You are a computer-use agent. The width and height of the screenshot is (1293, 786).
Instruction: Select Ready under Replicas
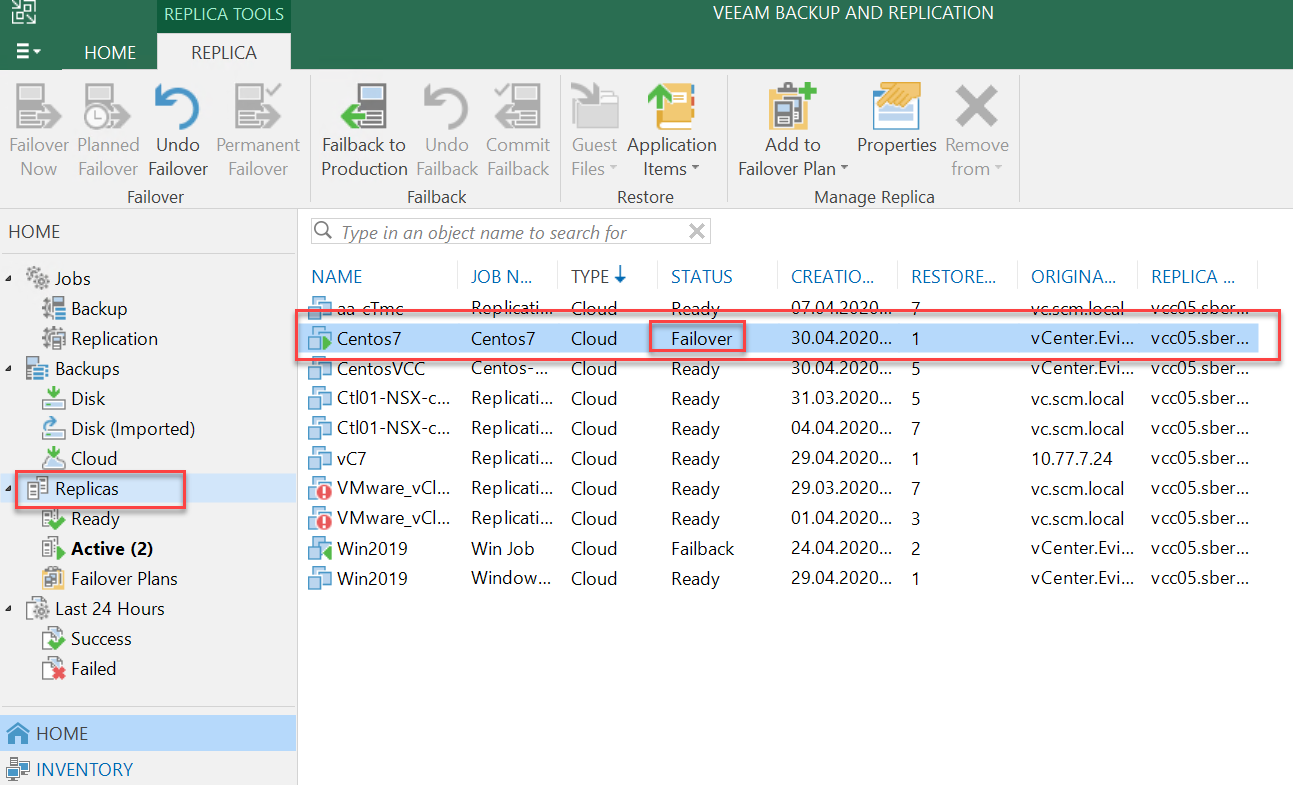pyautogui.click(x=95, y=519)
